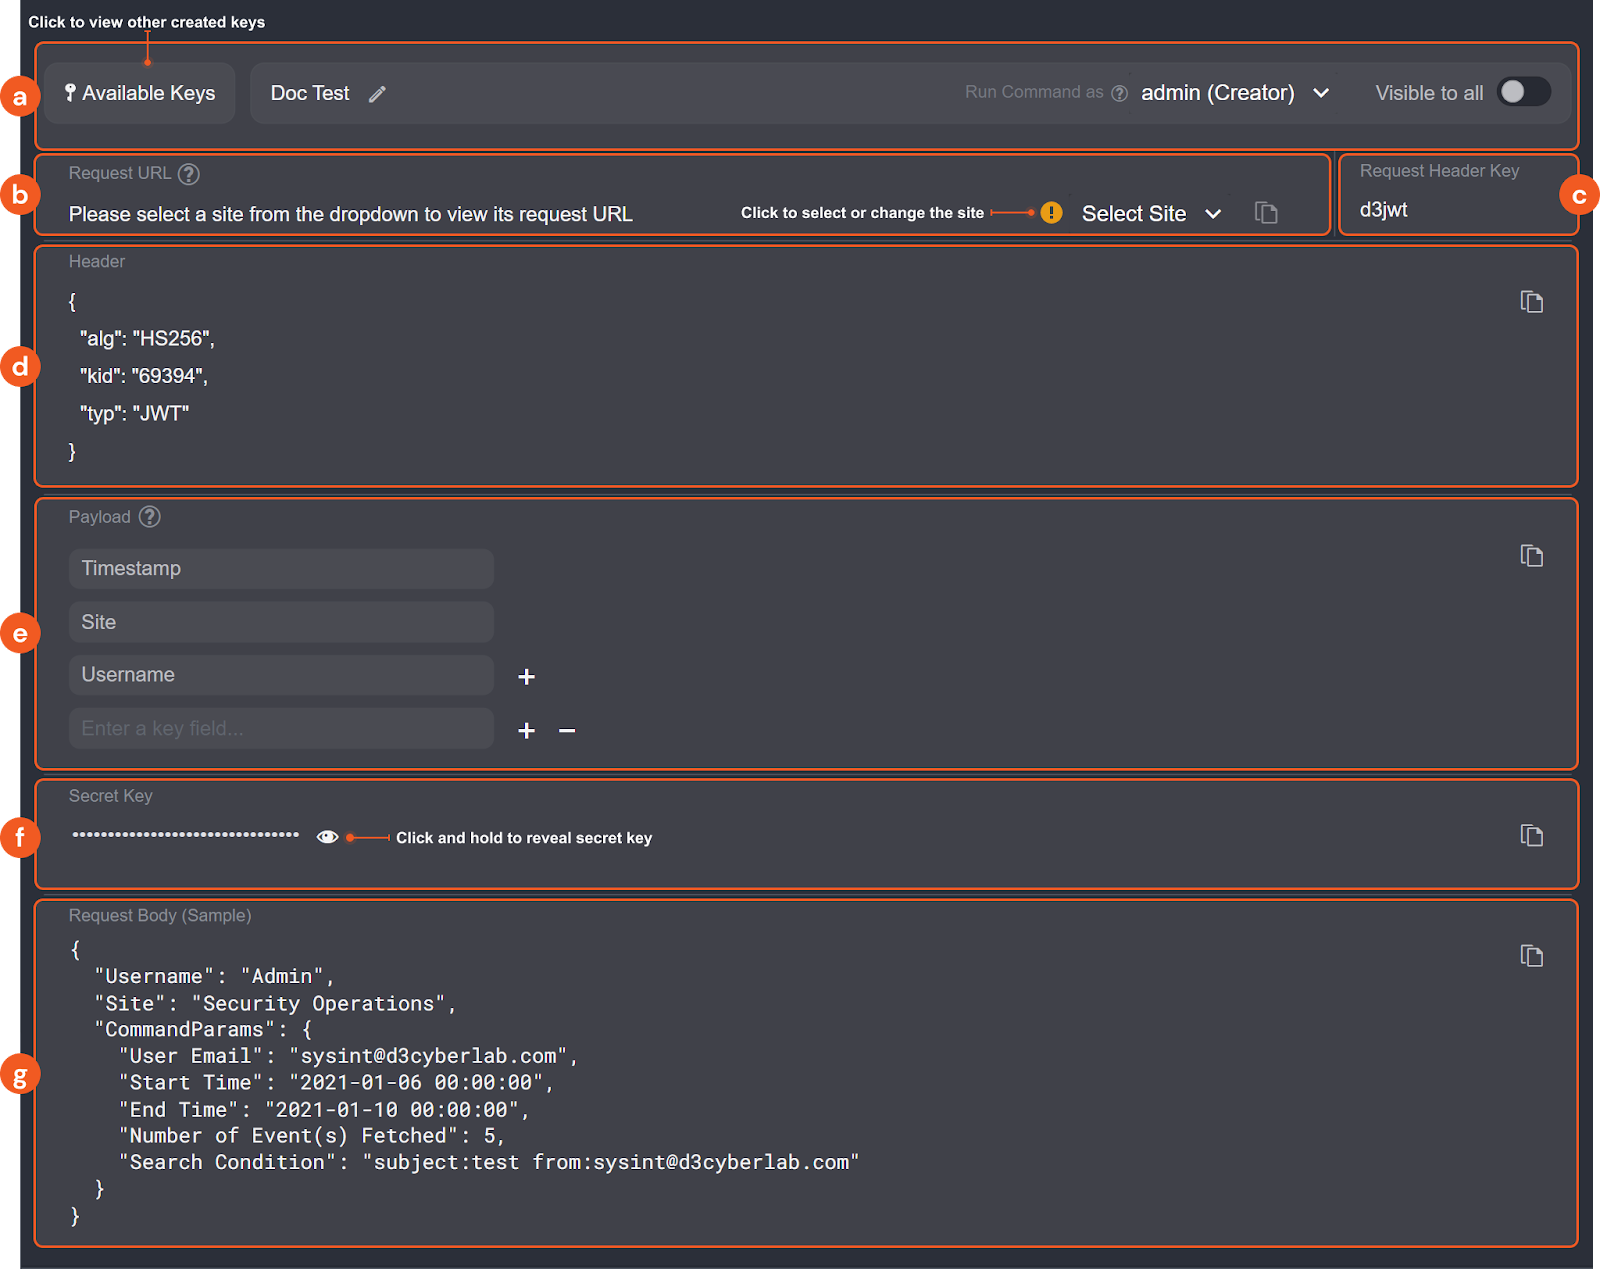
Task: Click the warning icon beside Select Site
Action: [x=1051, y=212]
